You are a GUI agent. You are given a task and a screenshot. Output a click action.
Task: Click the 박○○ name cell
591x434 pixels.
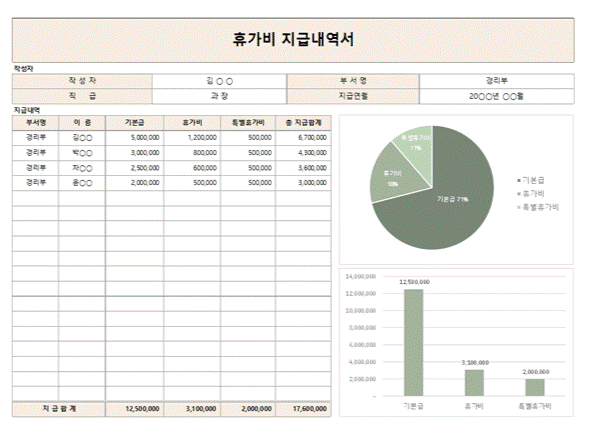82,153
